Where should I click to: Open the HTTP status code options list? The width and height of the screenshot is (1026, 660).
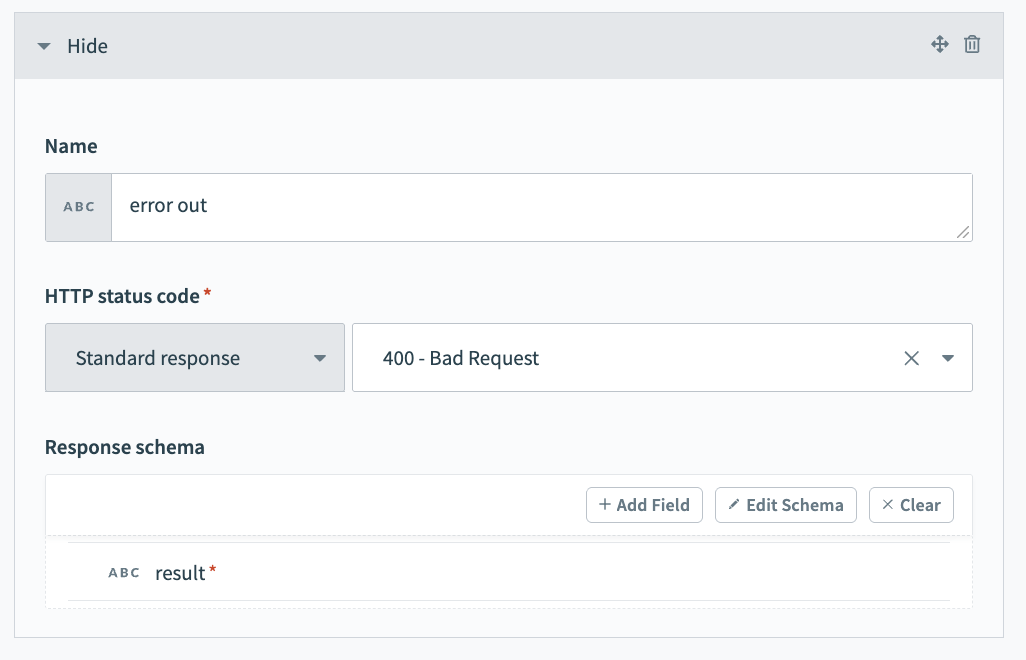(x=947, y=357)
